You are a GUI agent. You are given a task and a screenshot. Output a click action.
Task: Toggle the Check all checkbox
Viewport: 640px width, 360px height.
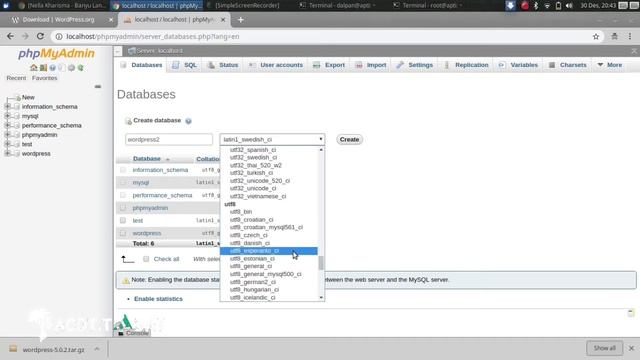[x=146, y=259]
